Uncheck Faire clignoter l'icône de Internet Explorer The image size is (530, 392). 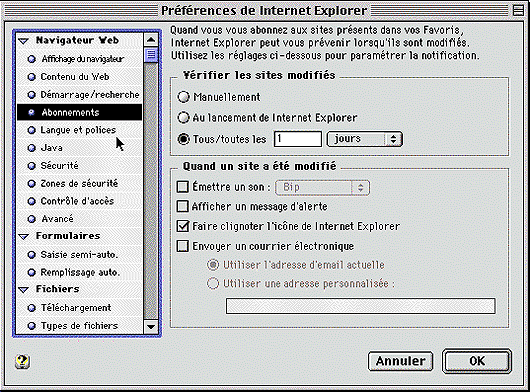(183, 226)
